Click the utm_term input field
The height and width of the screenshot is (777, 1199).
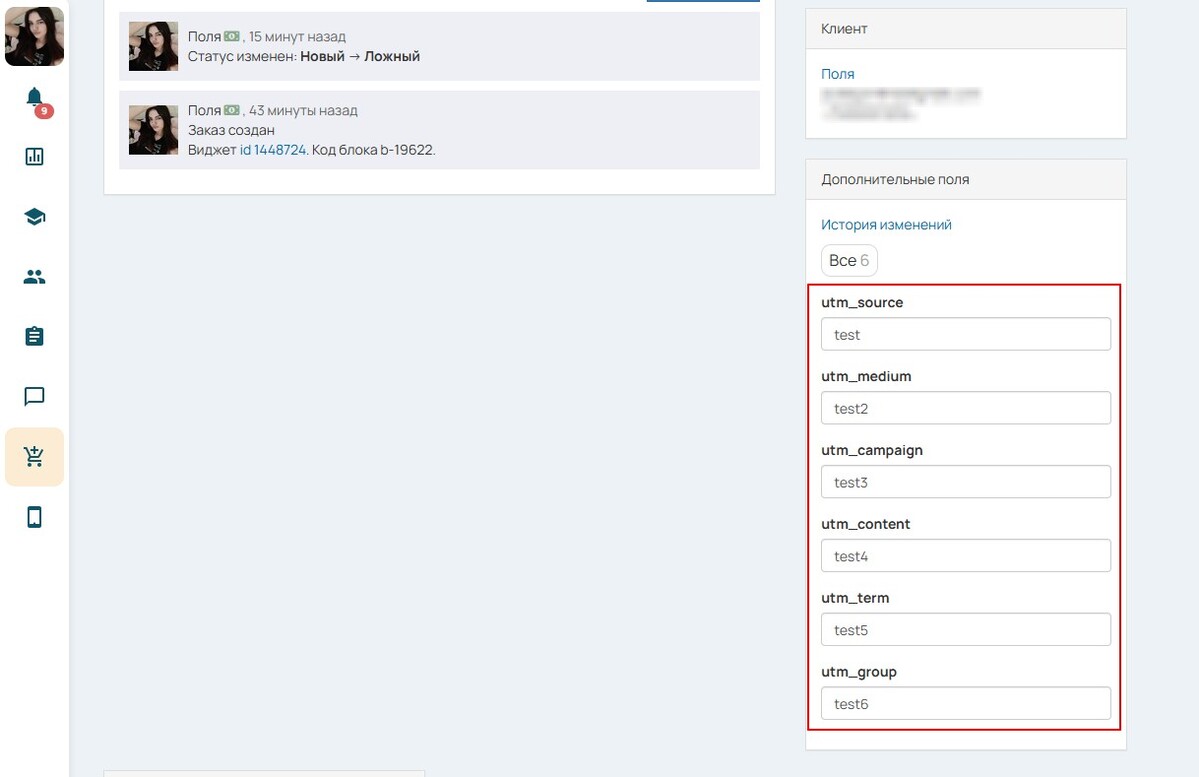coord(965,630)
